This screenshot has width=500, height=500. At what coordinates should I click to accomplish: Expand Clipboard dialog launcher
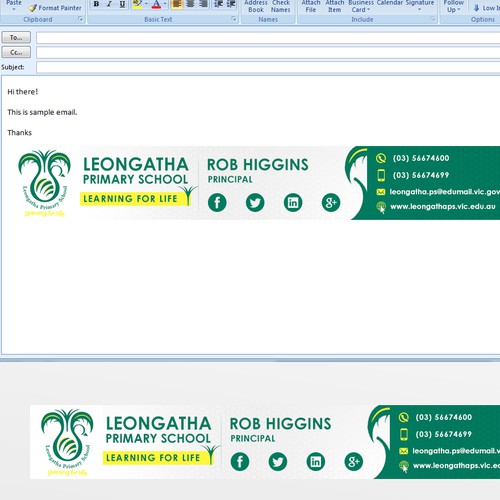point(80,19)
